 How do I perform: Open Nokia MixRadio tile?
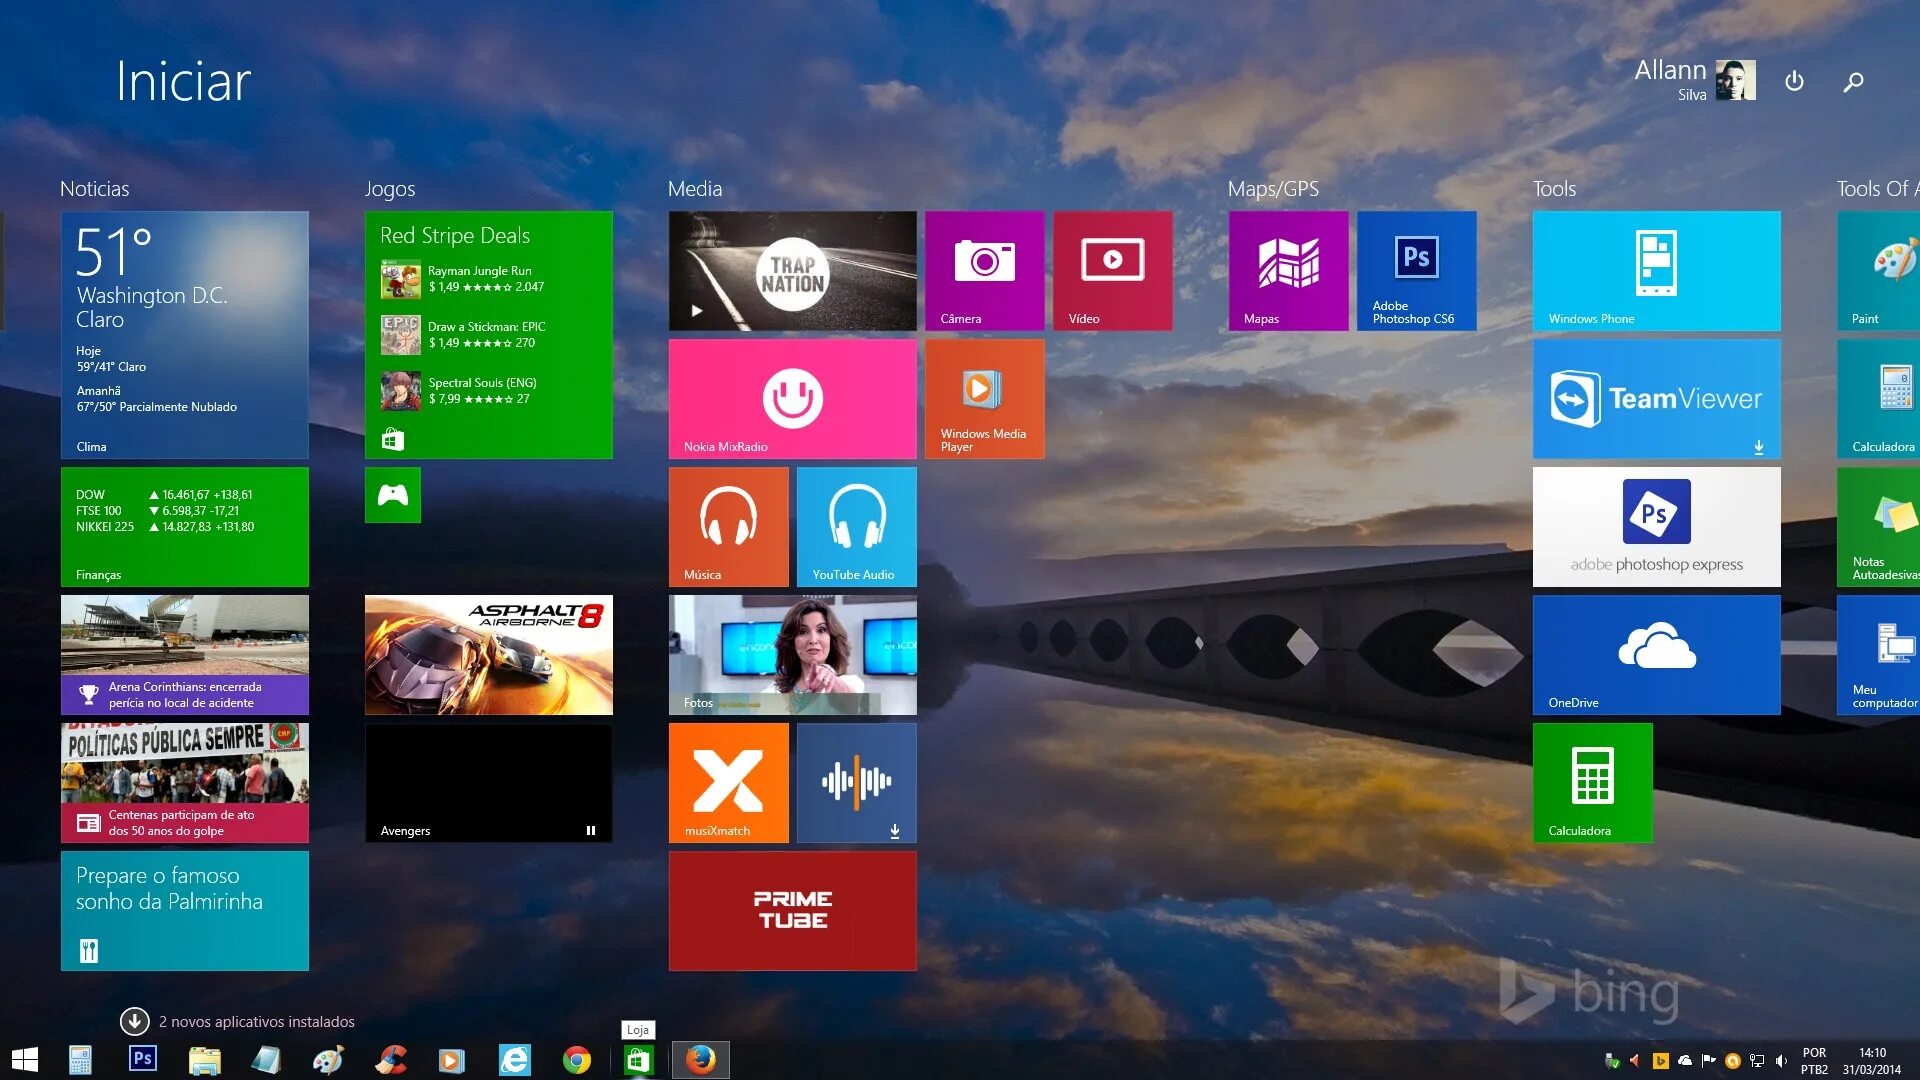click(793, 398)
